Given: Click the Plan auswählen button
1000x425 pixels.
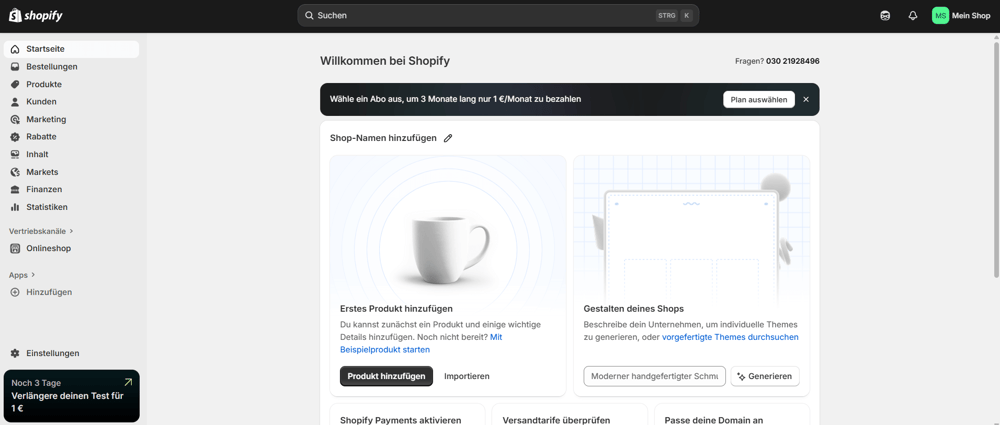Looking at the screenshot, I should click(758, 99).
